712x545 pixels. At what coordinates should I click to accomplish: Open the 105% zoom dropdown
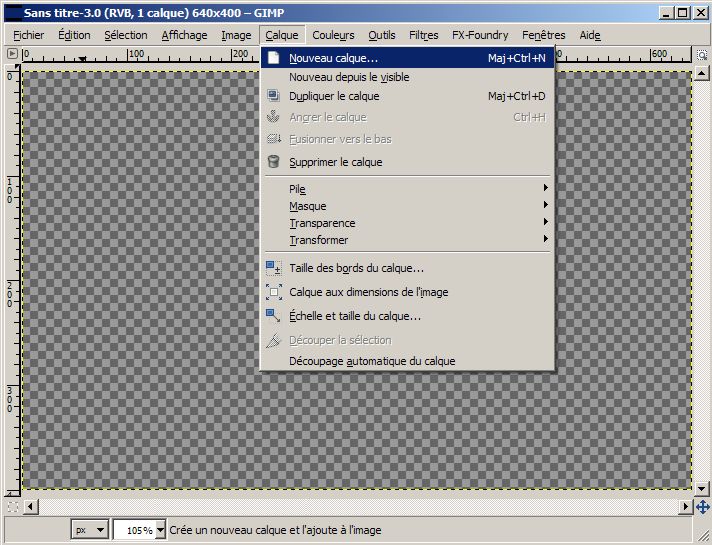[x=138, y=530]
